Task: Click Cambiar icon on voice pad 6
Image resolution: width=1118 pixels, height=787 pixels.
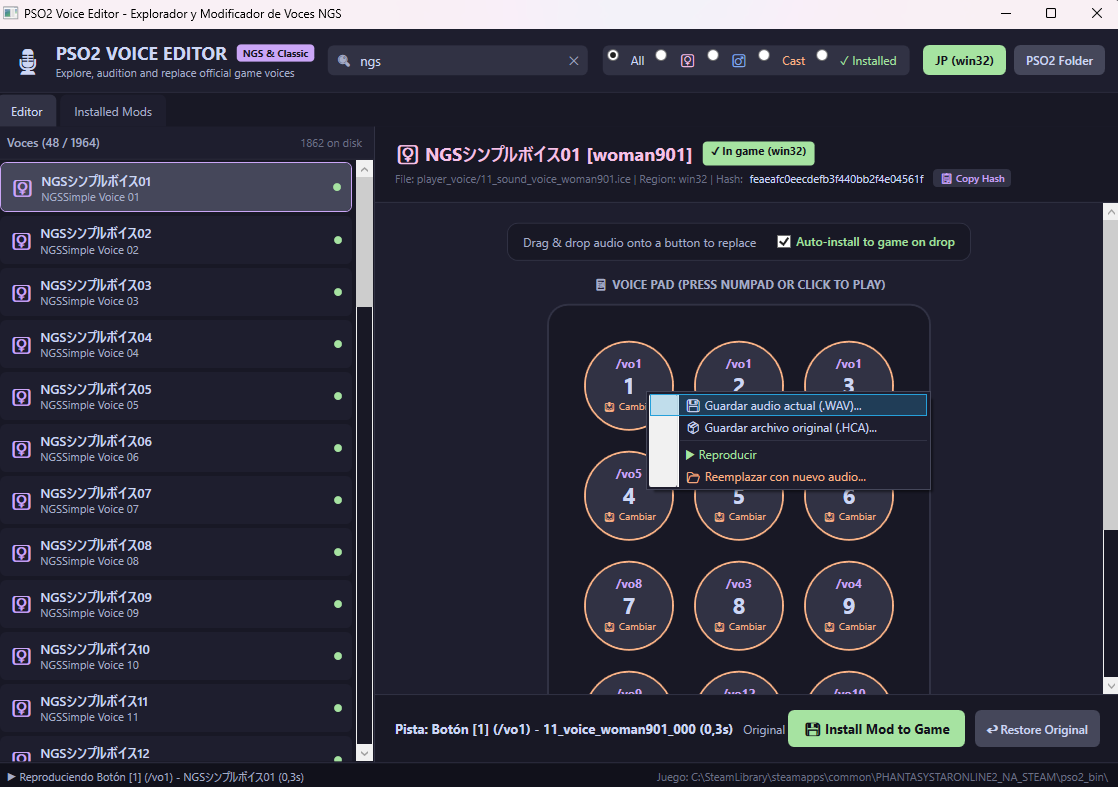Action: click(829, 517)
